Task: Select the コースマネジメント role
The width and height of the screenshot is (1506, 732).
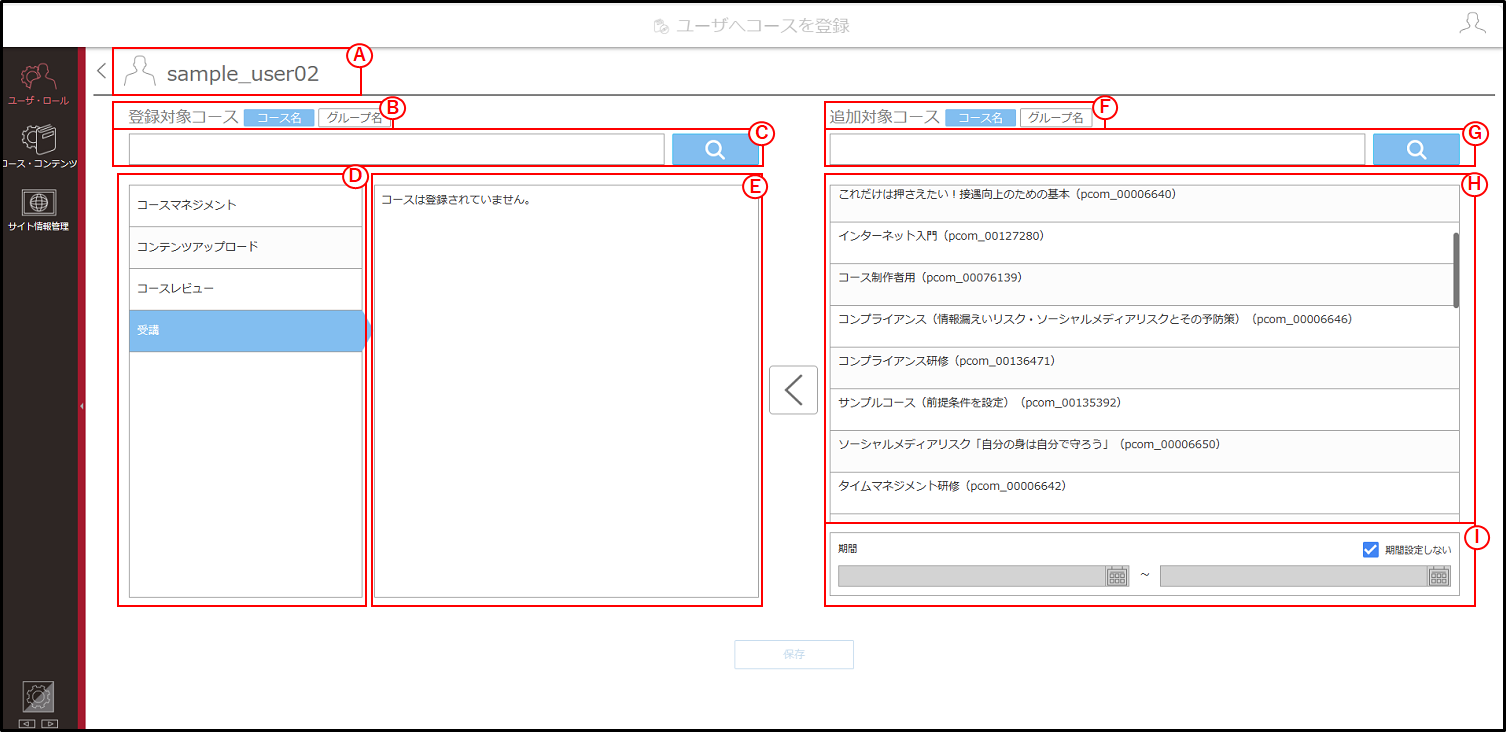Action: tap(246, 205)
